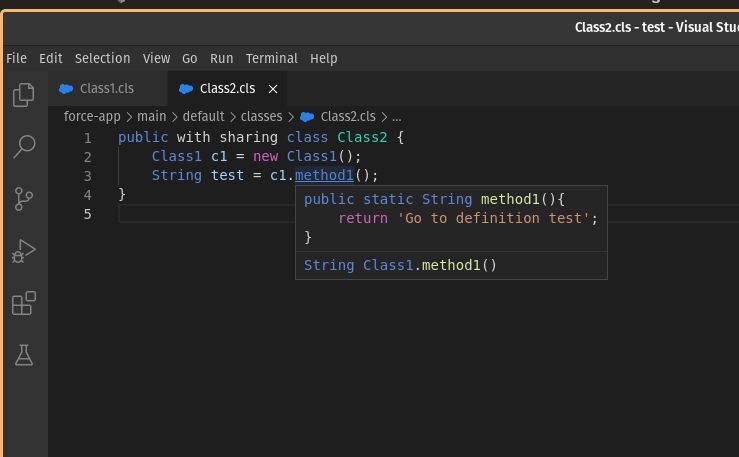Open the Selection menu
Image resolution: width=739 pixels, height=457 pixels.
pyautogui.click(x=102, y=58)
